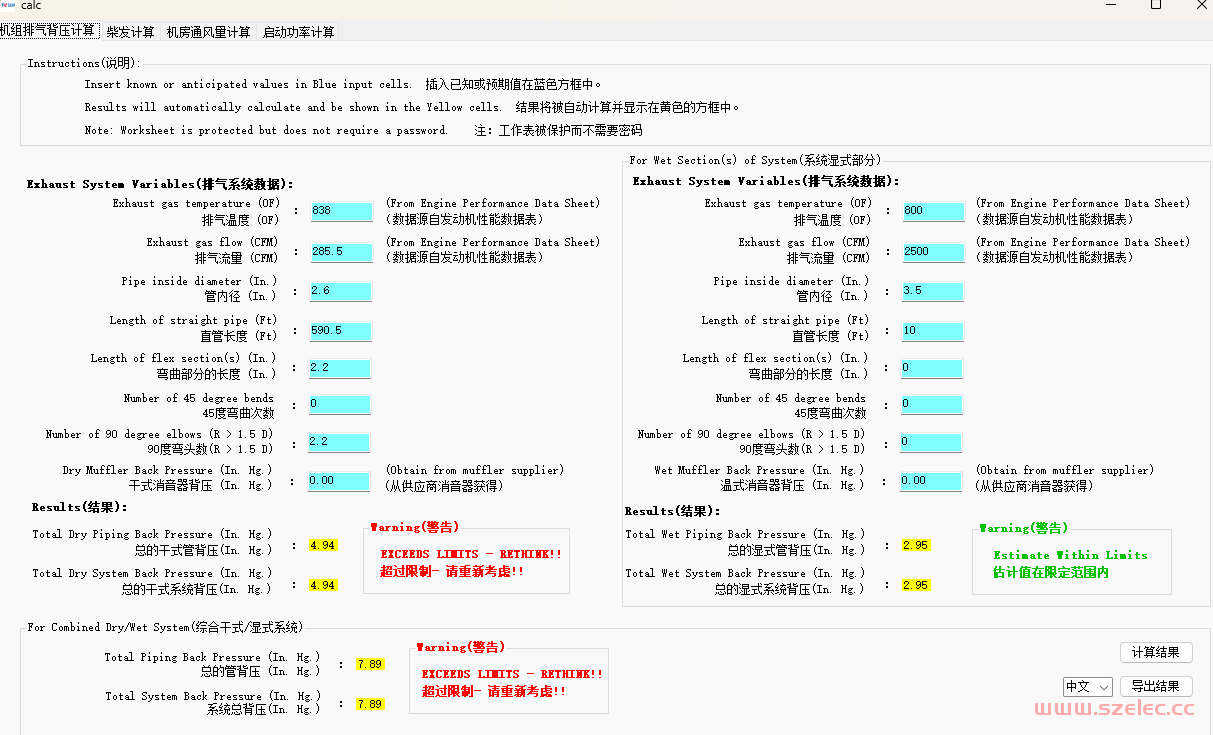This screenshot has height=735, width=1213.
Task: Click wet pipe inside diameter field 3.5
Action: [x=932, y=291]
